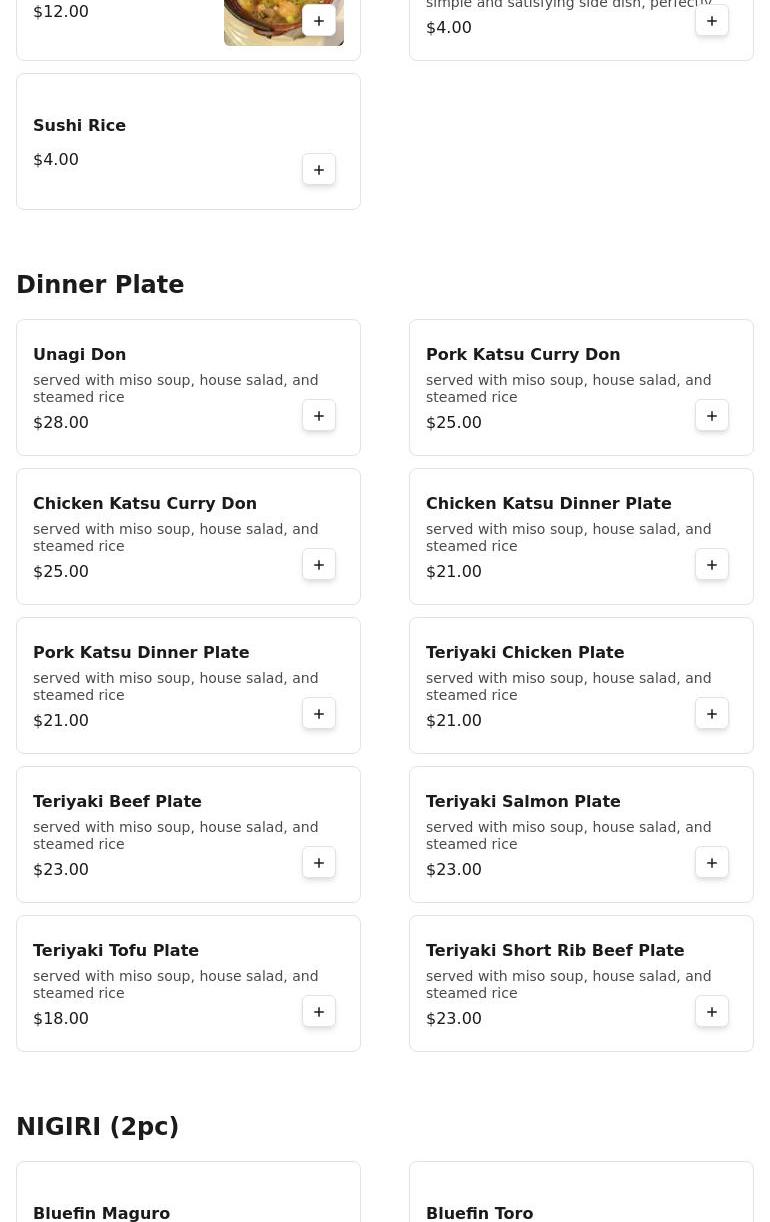The image size is (770, 1222).
Task: Add Pork Katsu Curry Don to order
Action: (712, 416)
